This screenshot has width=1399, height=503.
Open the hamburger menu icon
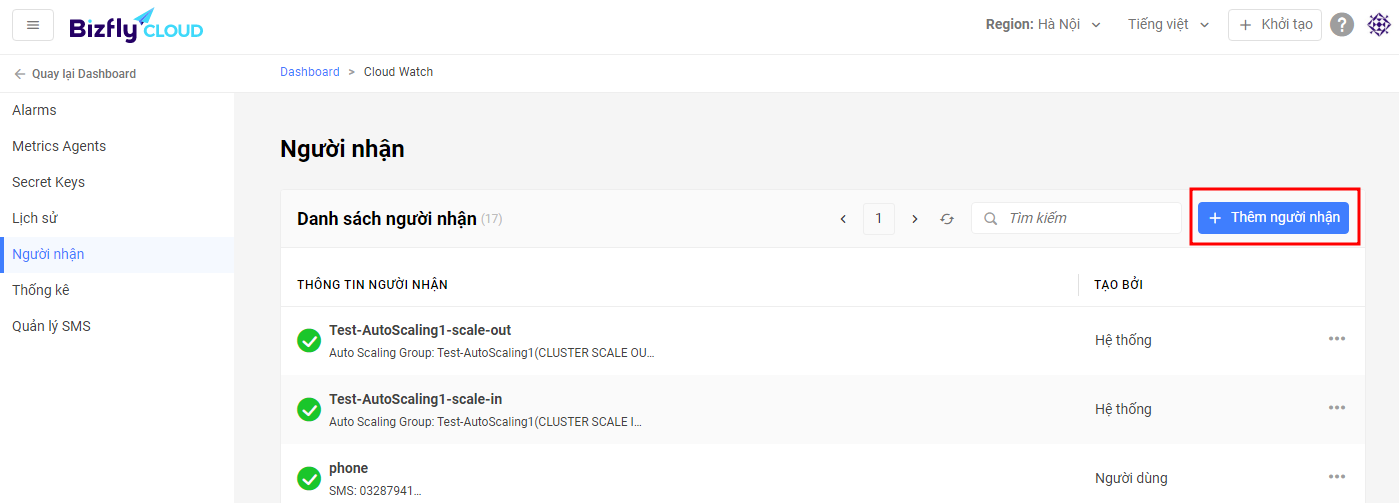pos(33,25)
